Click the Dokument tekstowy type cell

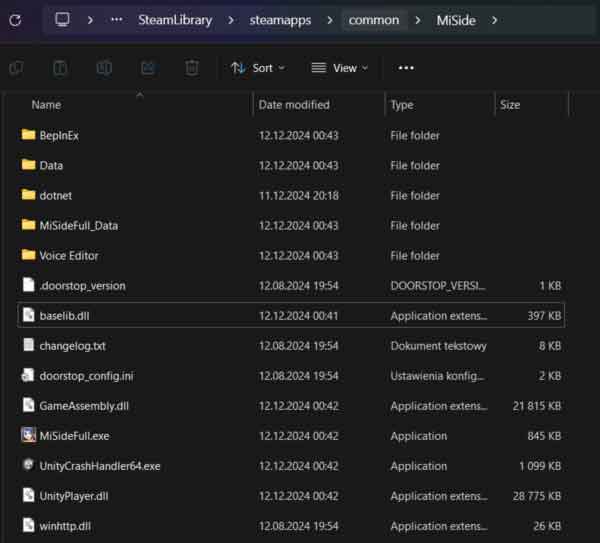coord(439,346)
